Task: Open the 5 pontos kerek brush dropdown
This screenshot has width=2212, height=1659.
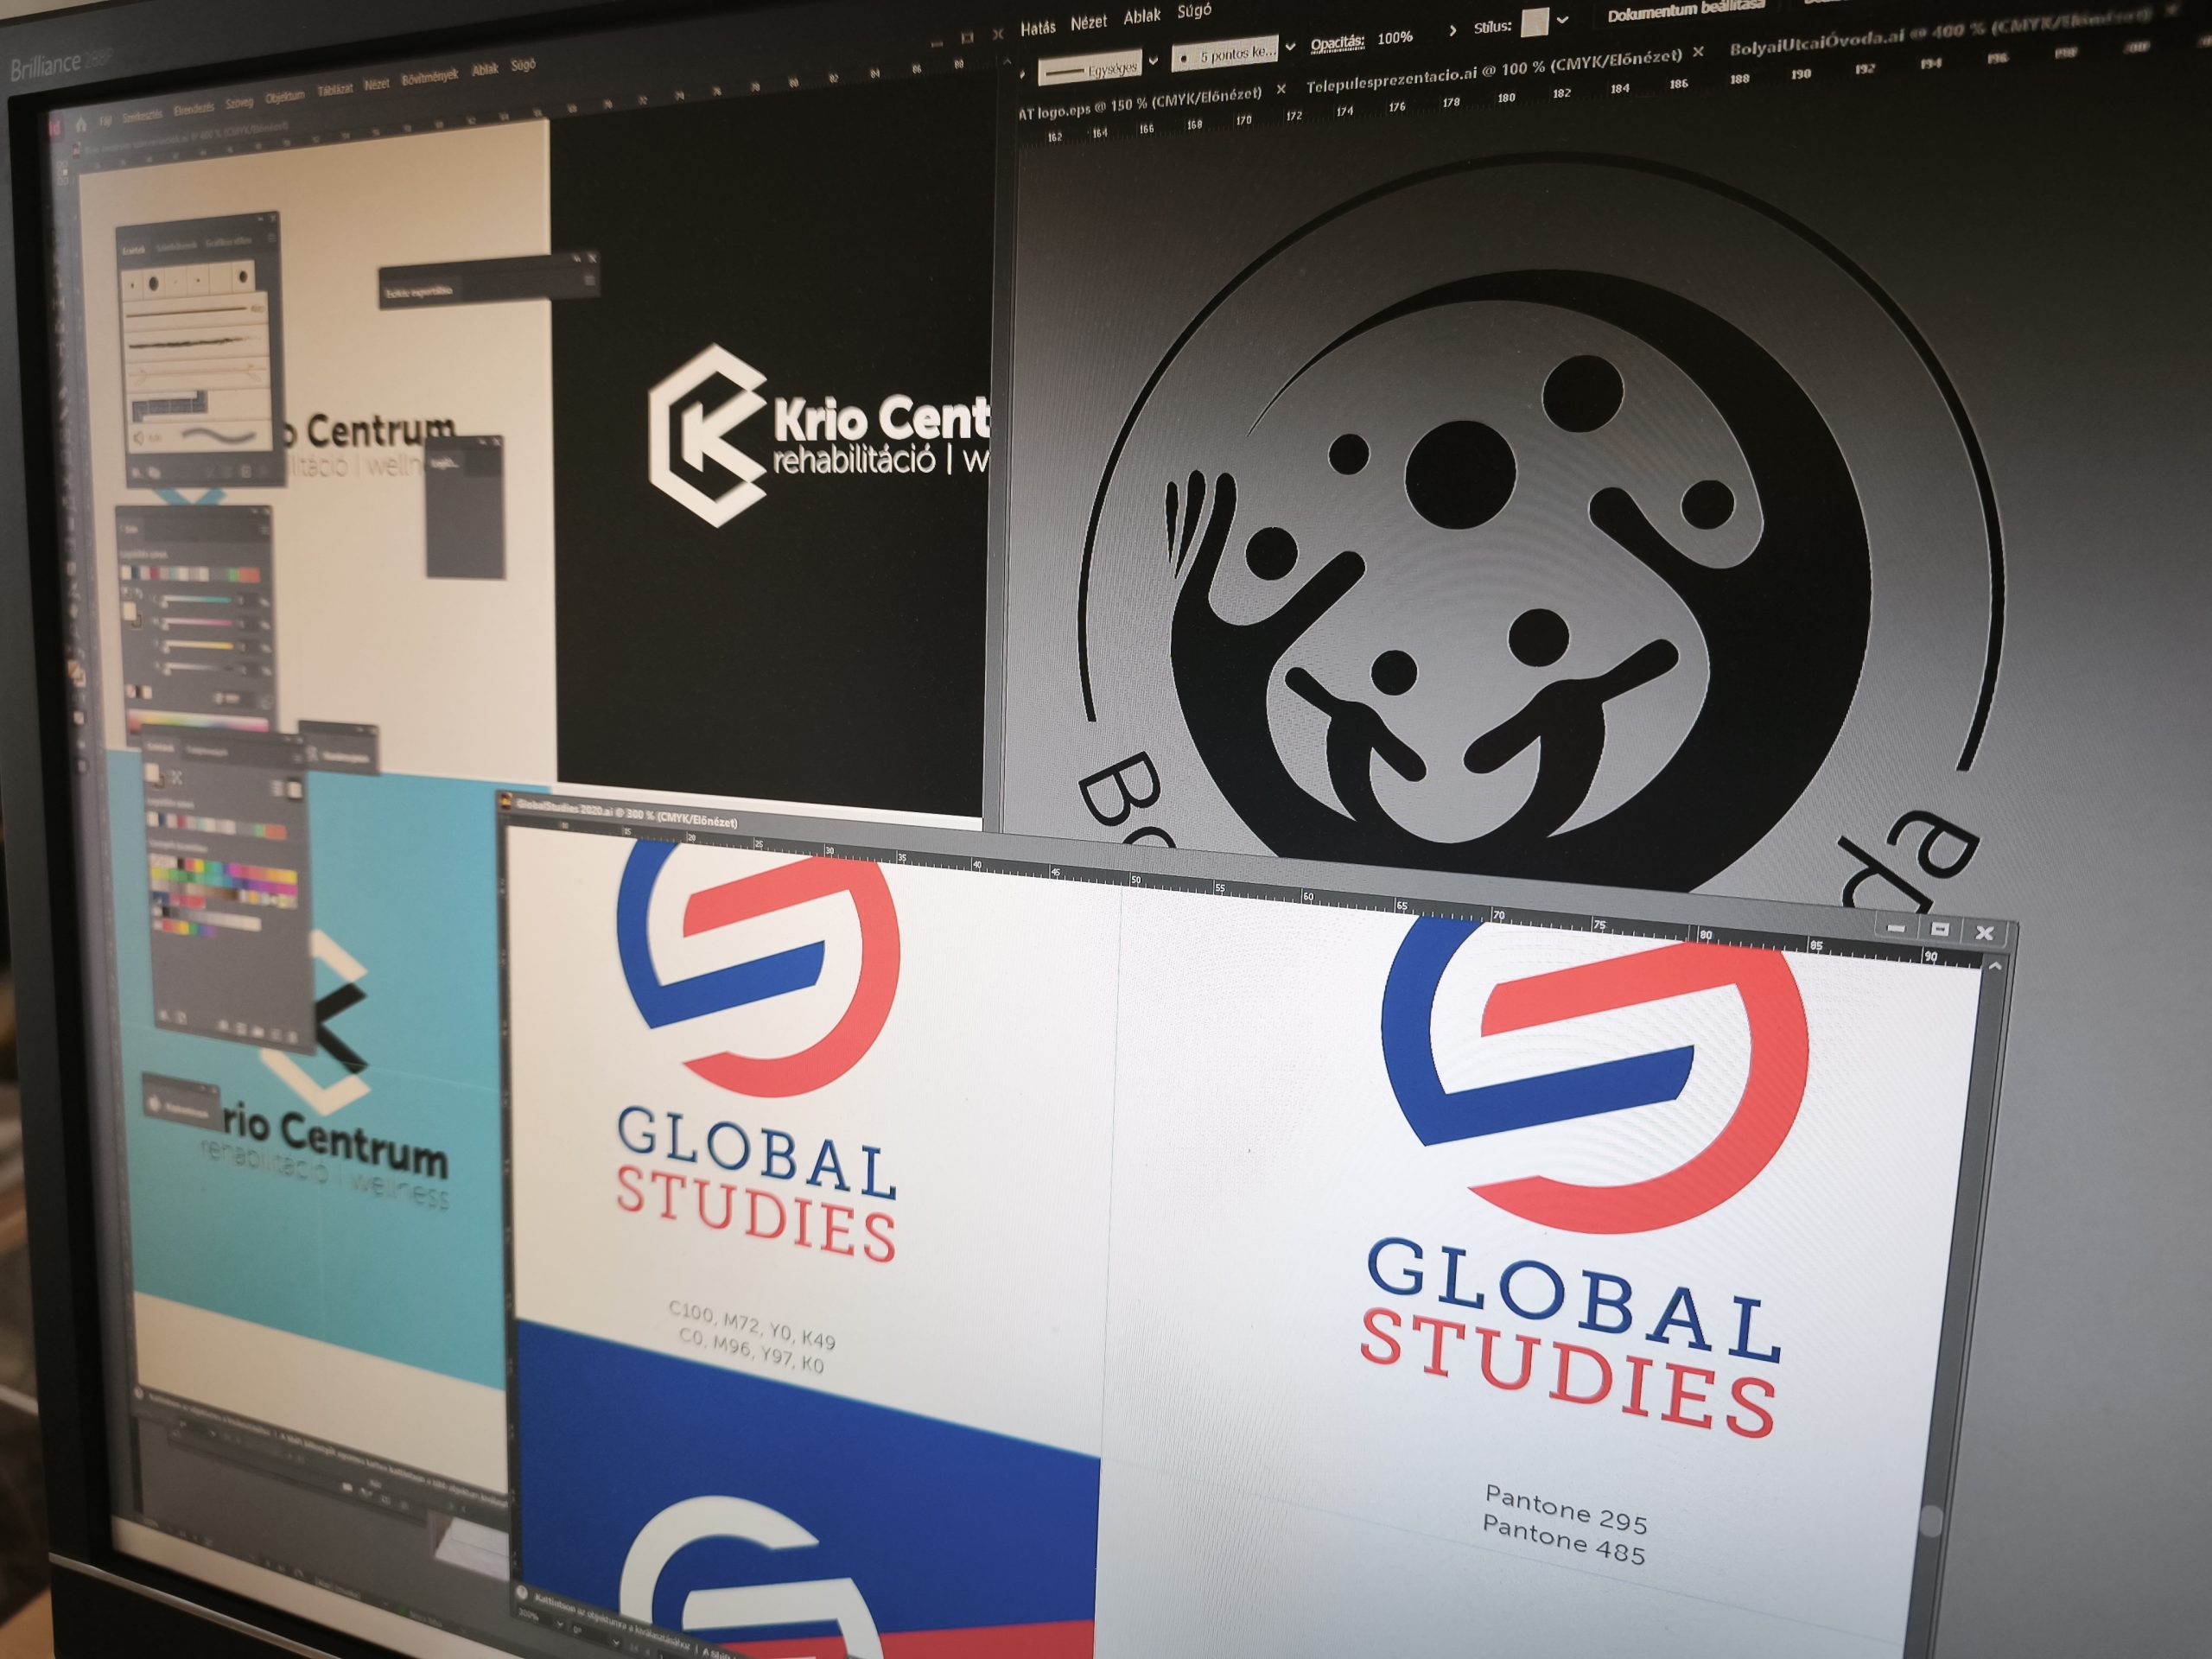Action: tap(1289, 47)
